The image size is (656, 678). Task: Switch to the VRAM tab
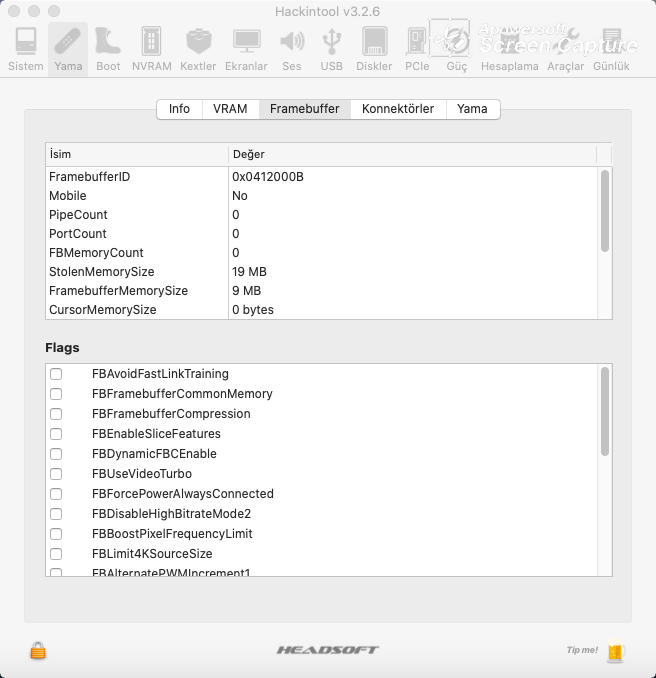(x=230, y=109)
